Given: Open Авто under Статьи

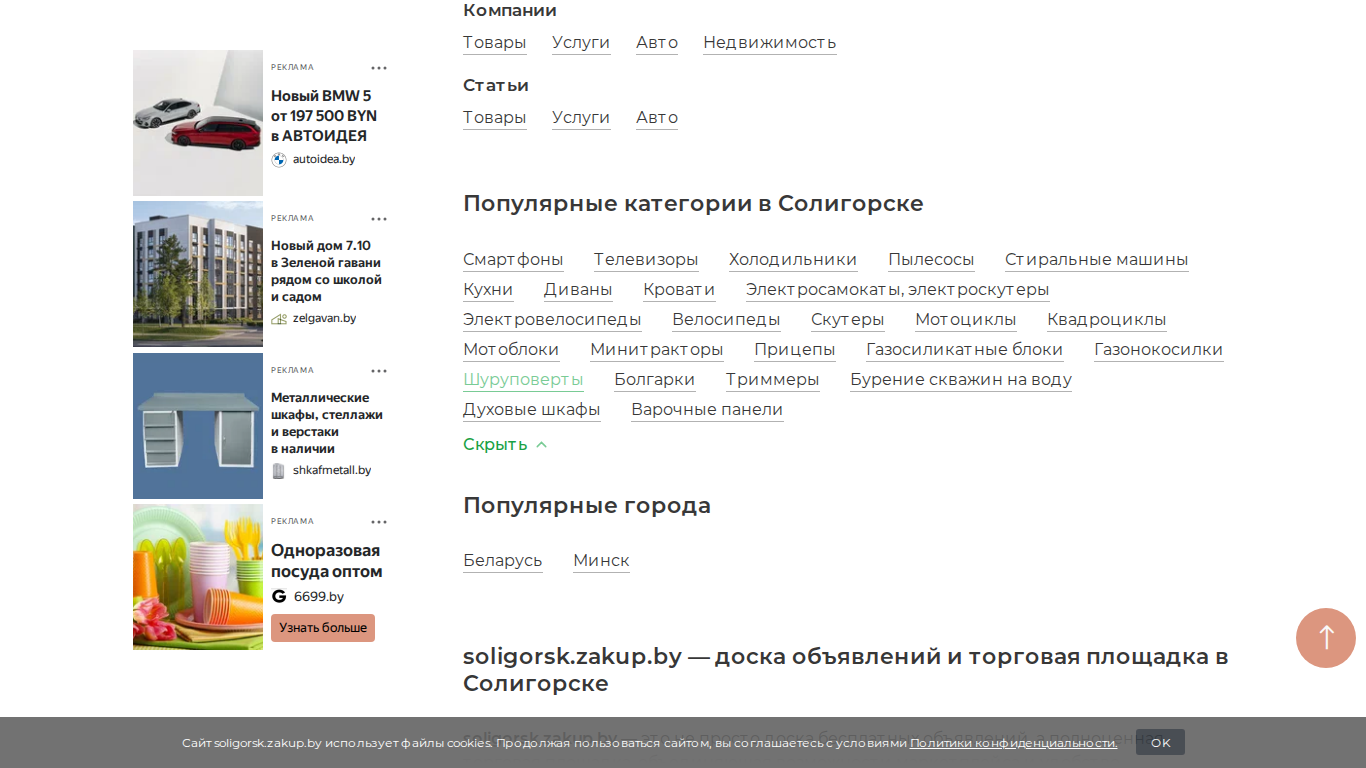Looking at the screenshot, I should pyautogui.click(x=657, y=117).
